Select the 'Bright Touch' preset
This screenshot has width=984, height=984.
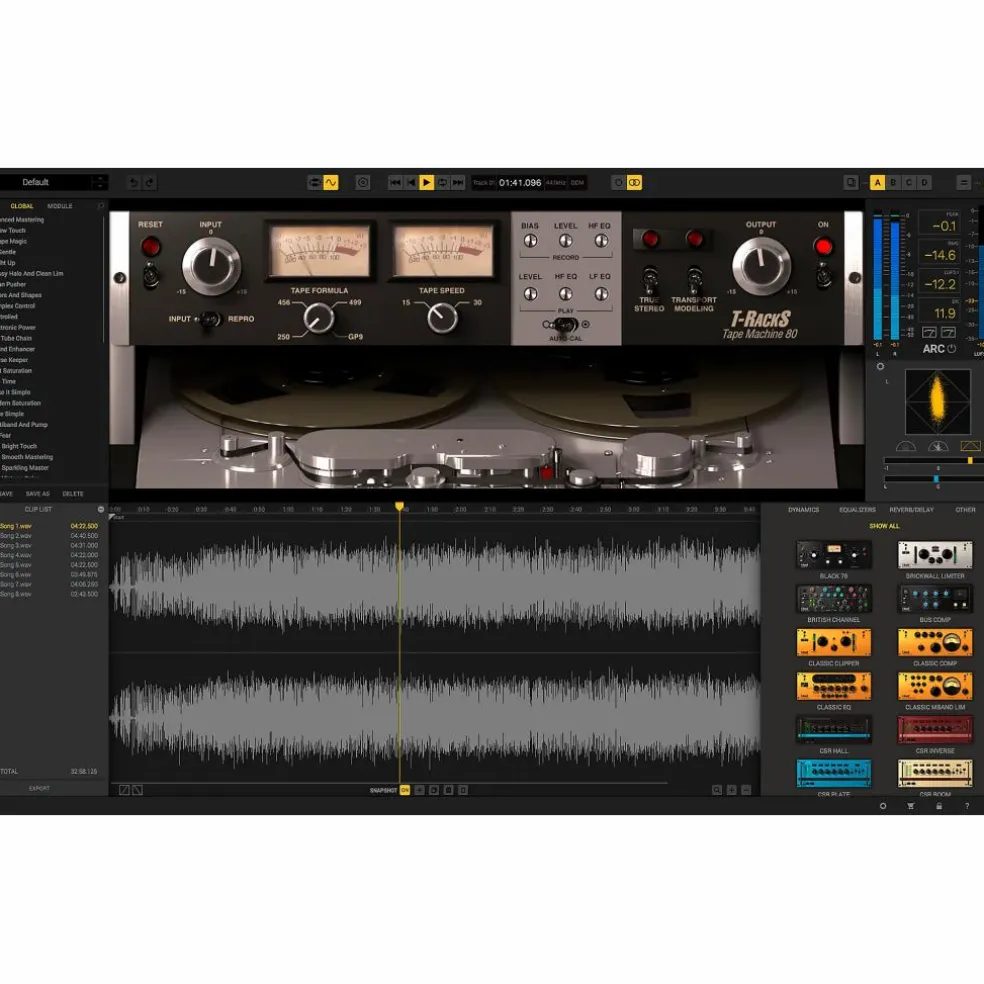(x=19, y=446)
